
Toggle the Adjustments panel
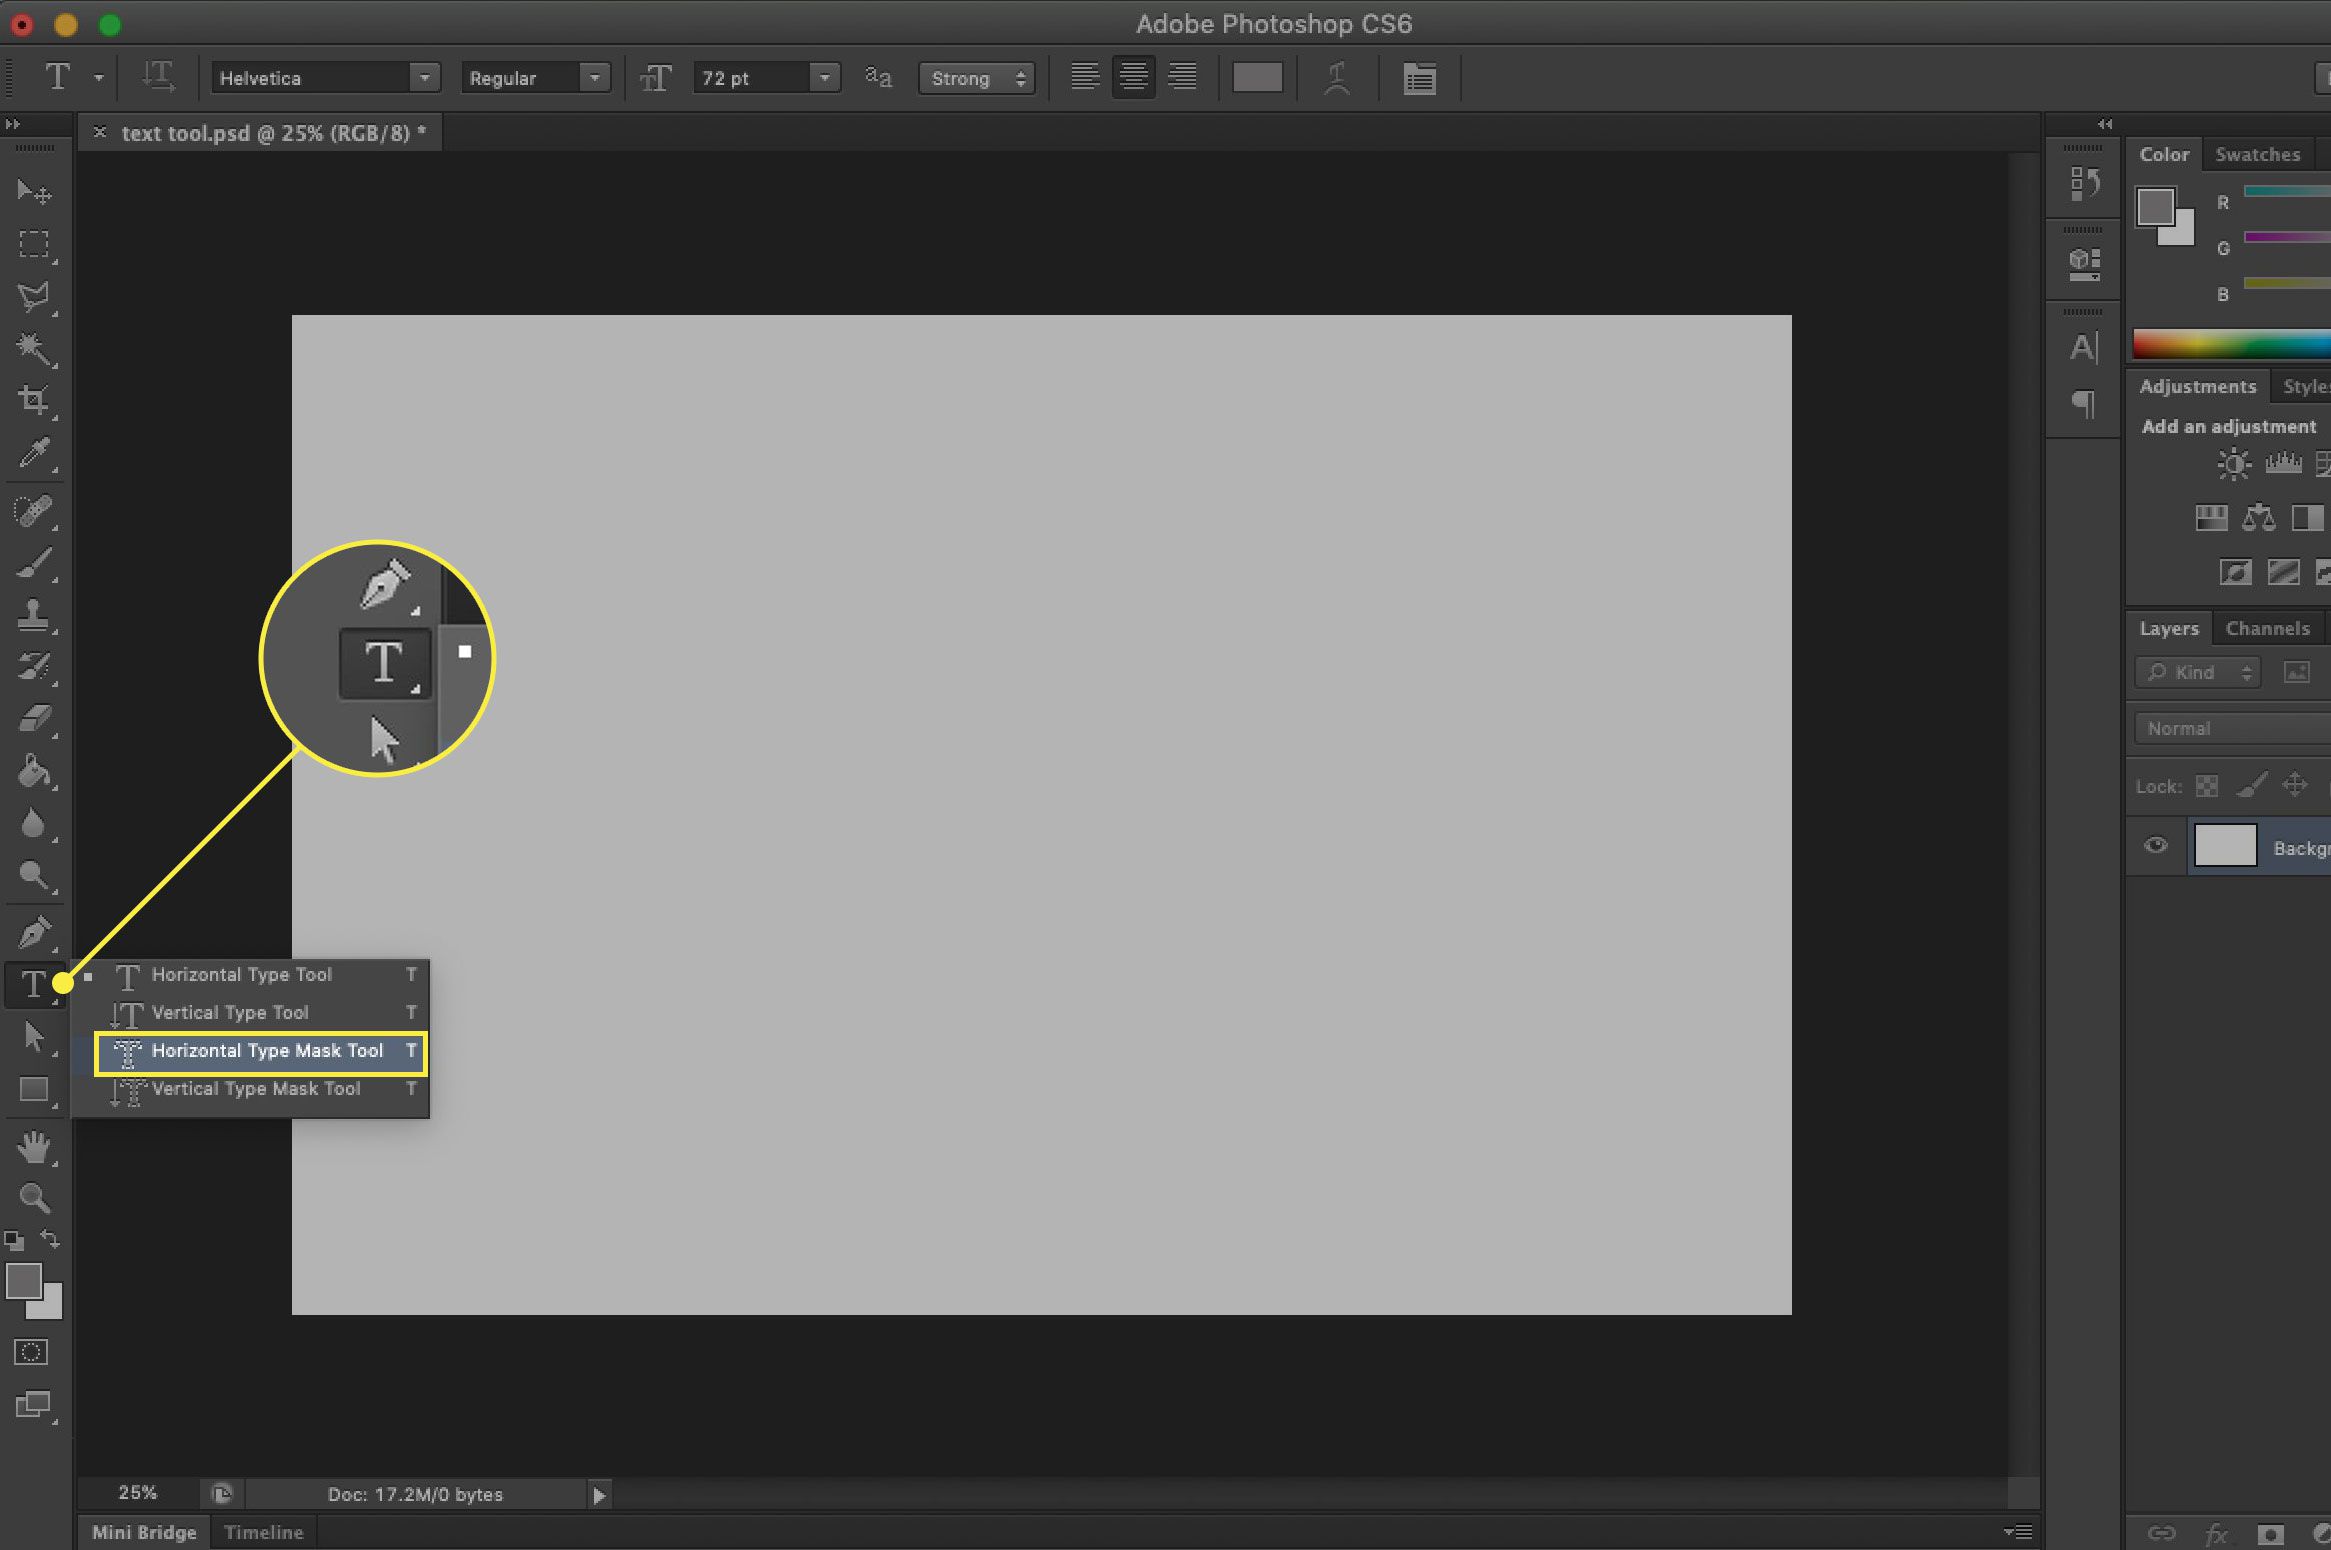click(2198, 386)
